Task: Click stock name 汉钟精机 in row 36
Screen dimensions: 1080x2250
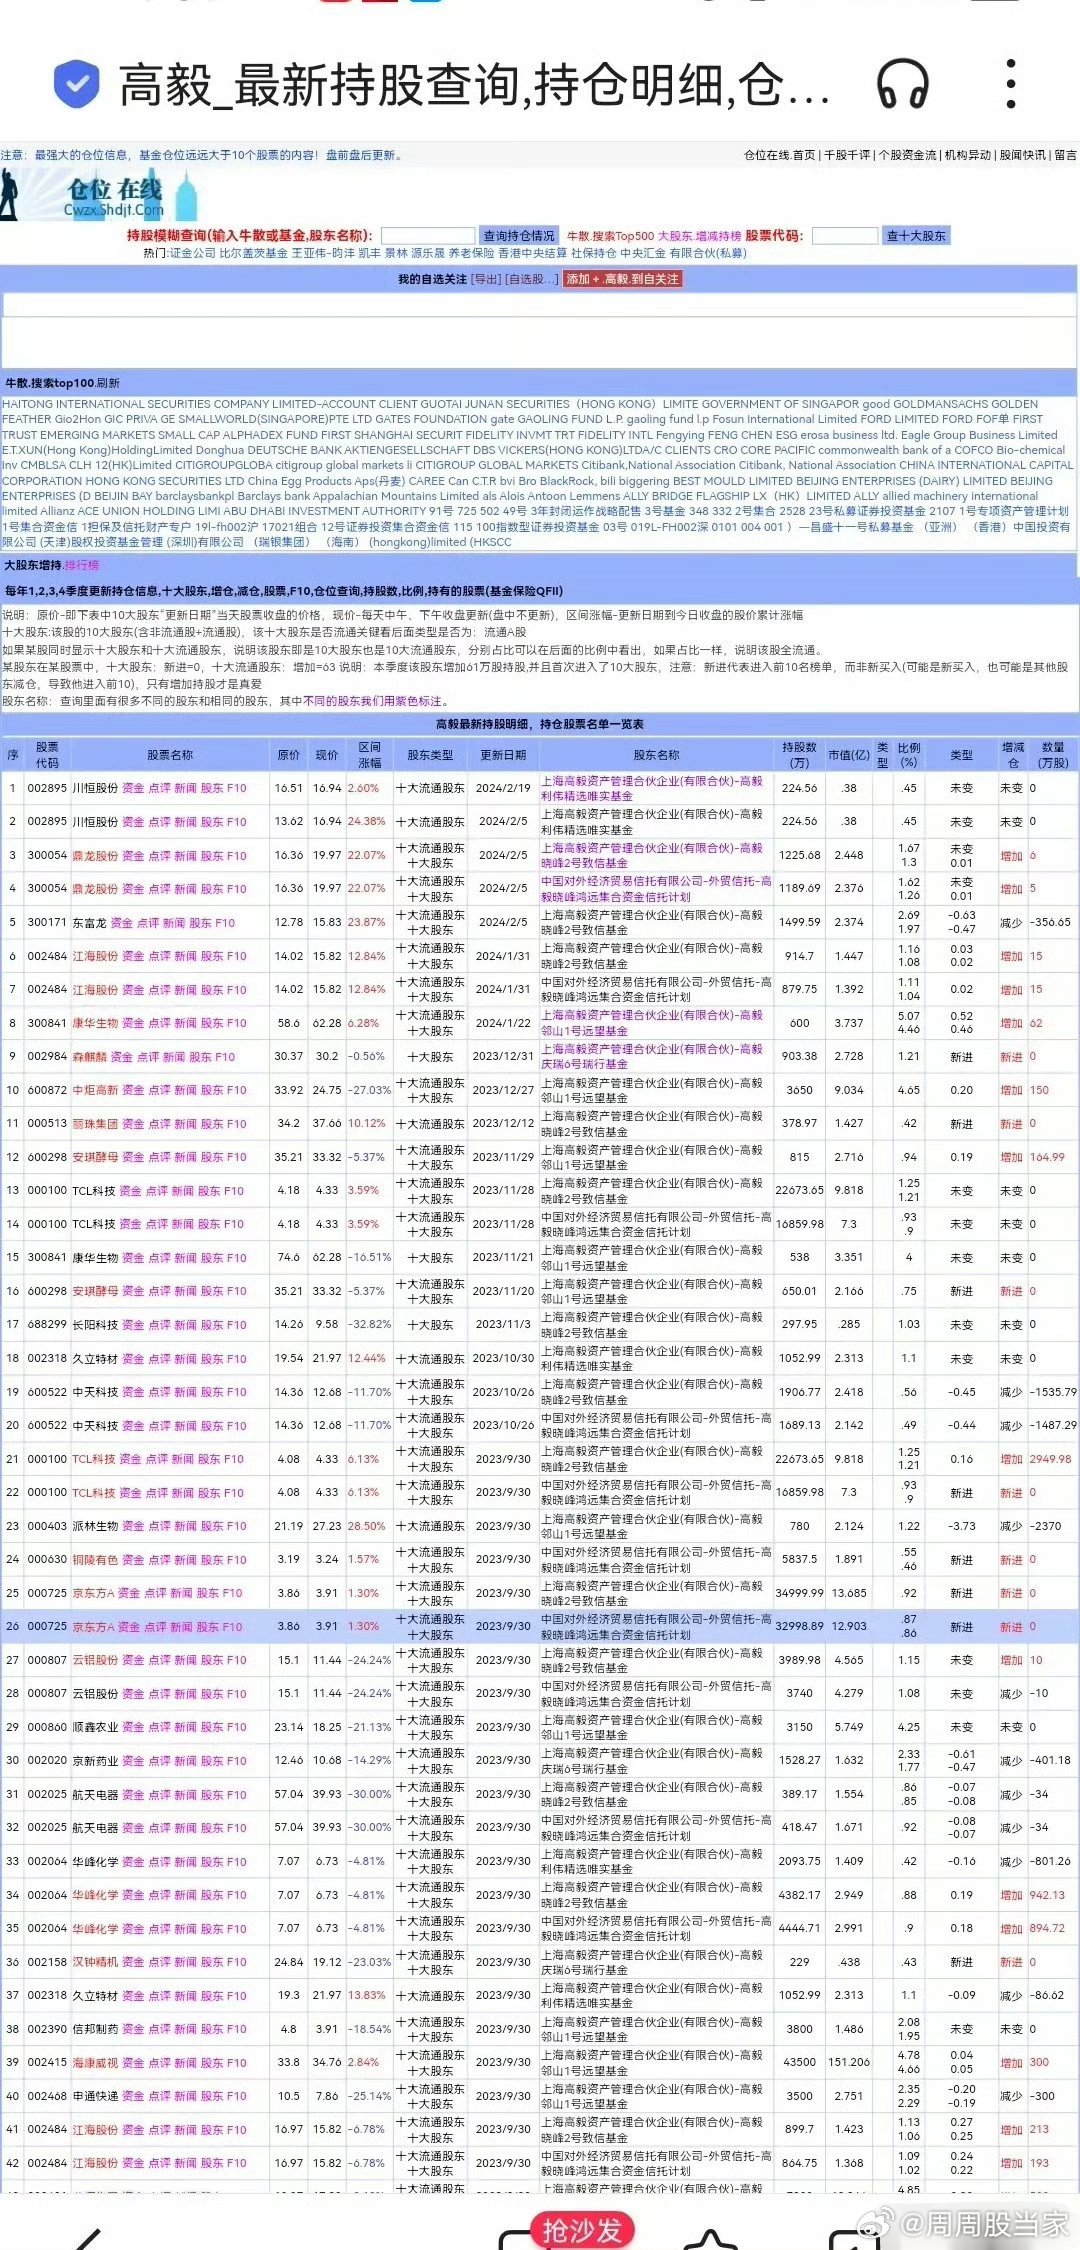Action: pyautogui.click(x=95, y=1962)
